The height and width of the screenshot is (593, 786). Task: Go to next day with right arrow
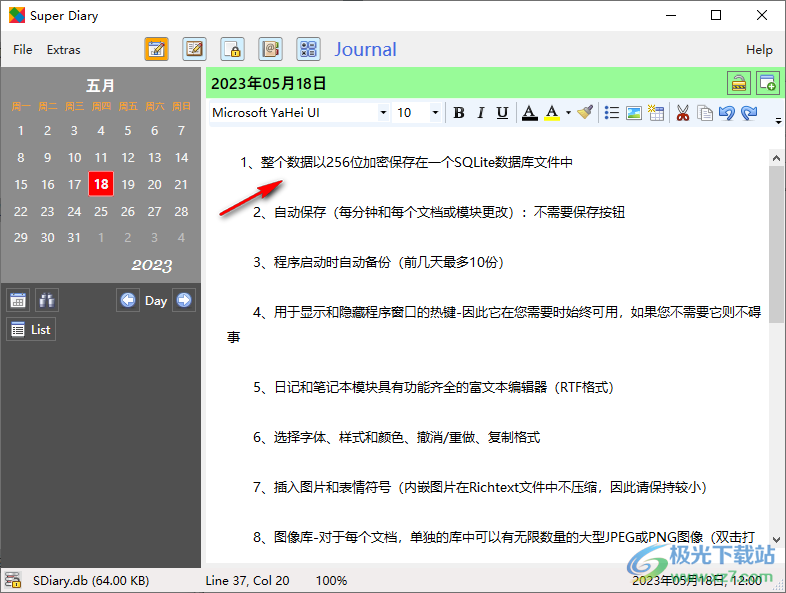tap(184, 300)
